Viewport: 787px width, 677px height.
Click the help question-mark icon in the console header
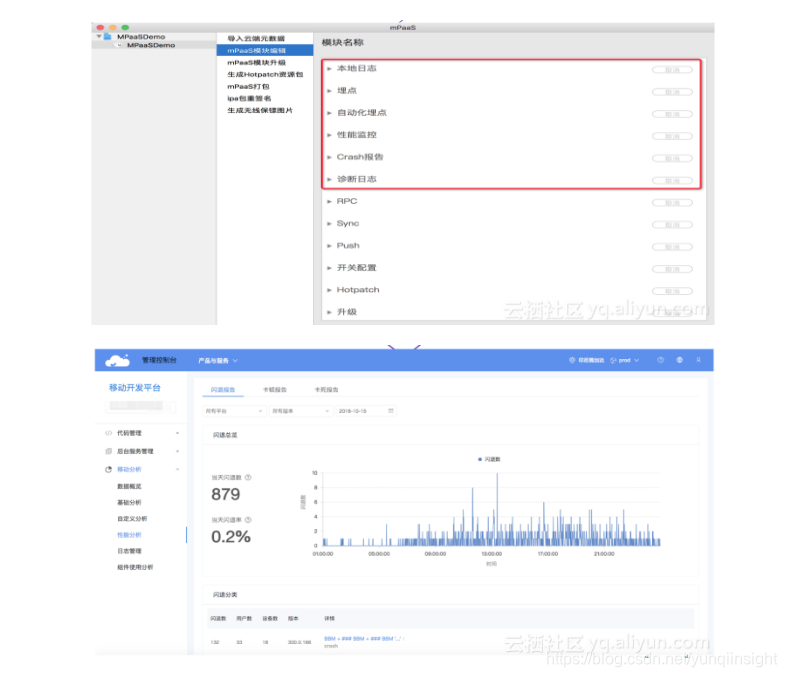(661, 360)
